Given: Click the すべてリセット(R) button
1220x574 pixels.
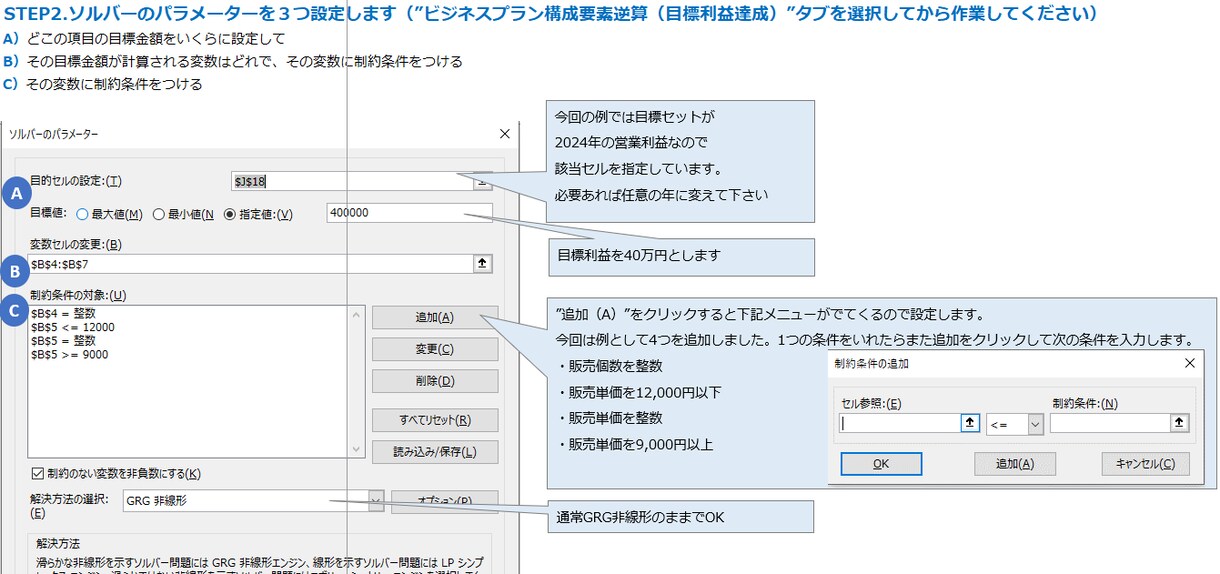Looking at the screenshot, I should coord(435,420).
